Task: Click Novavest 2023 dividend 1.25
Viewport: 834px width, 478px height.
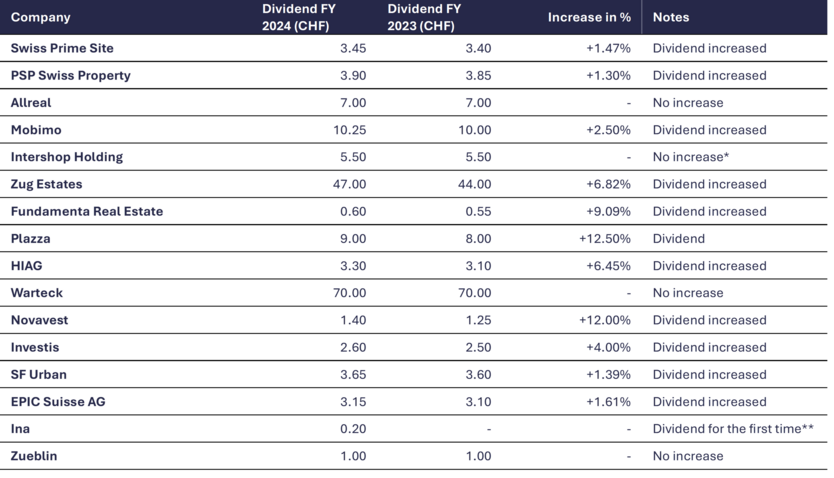Action: pyautogui.click(x=478, y=320)
